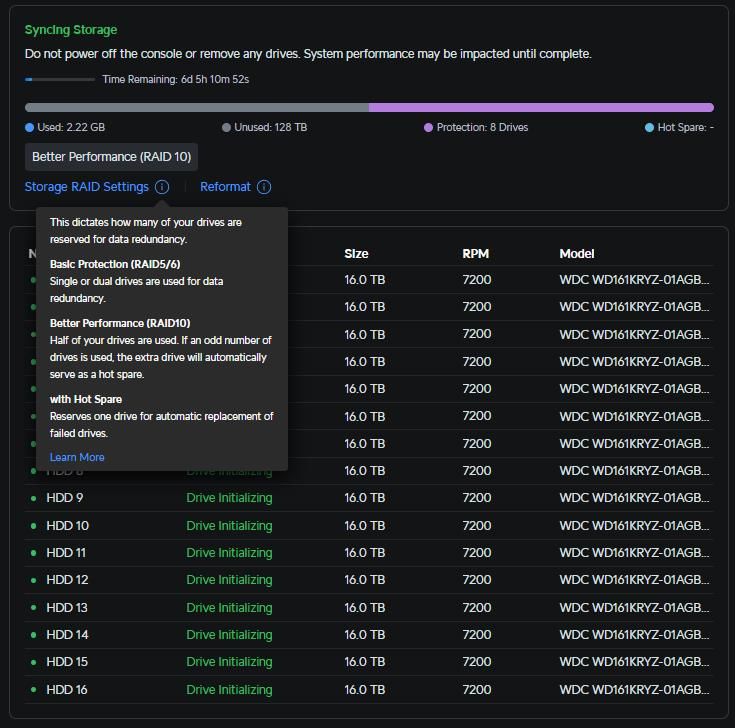Click Better Performance (RAID 10) button
Image resolution: width=735 pixels, height=728 pixels.
click(x=112, y=157)
